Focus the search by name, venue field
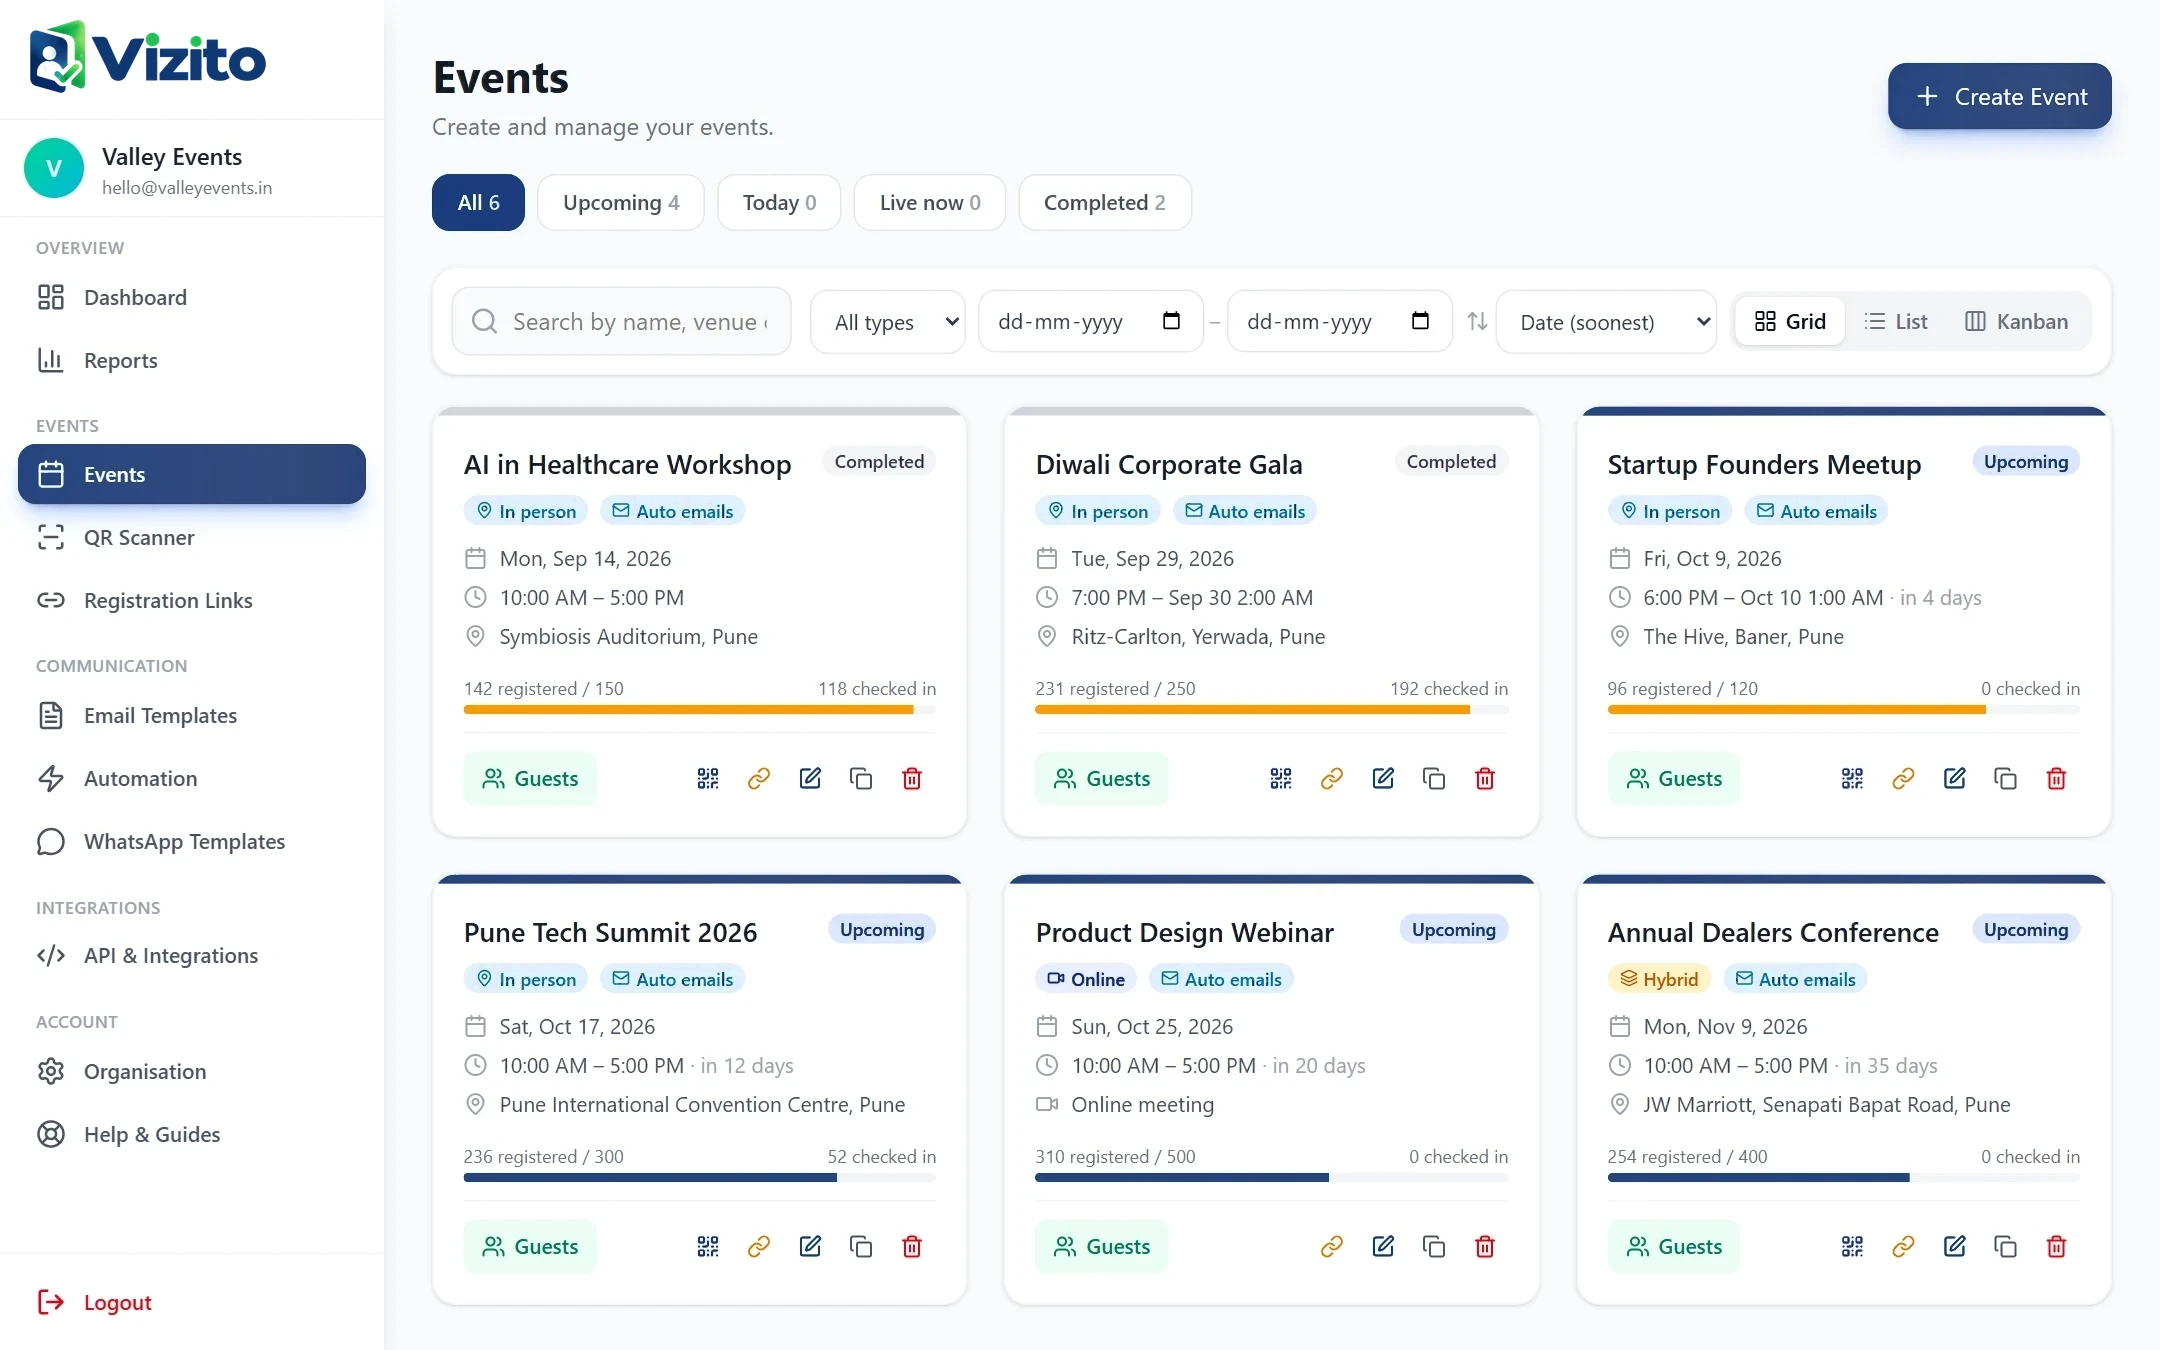This screenshot has height=1350, width=2160. [621, 321]
